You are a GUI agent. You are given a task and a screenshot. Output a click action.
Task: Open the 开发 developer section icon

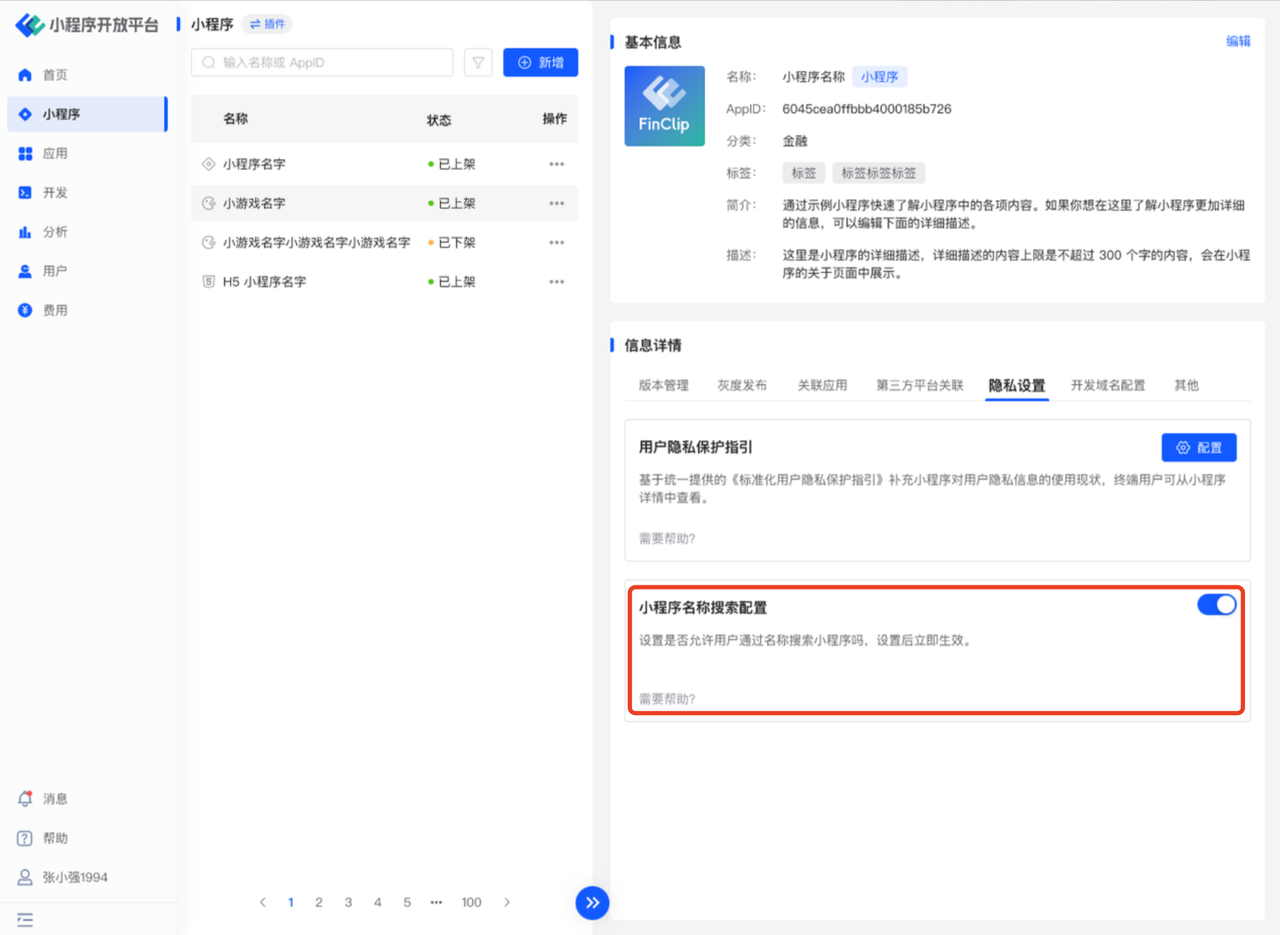coord(26,193)
